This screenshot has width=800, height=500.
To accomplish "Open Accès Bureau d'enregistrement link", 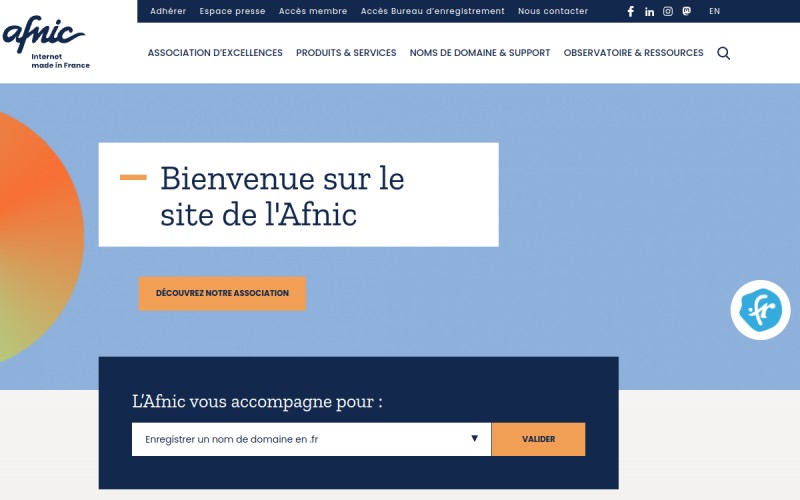I will click(433, 11).
